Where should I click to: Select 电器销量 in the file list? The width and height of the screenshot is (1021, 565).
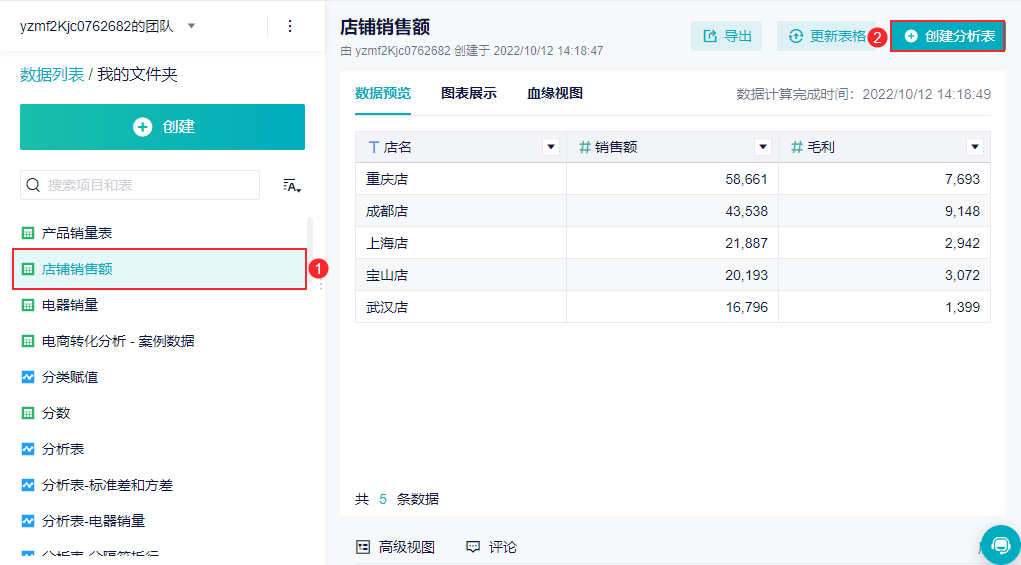pyautogui.click(x=70, y=305)
